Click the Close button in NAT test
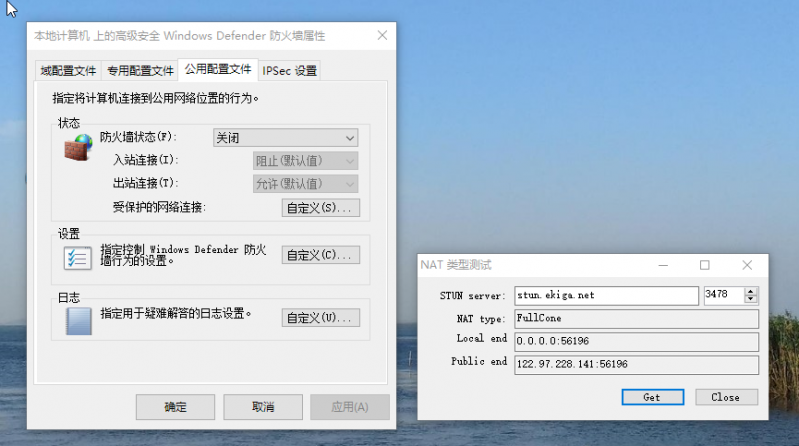The width and height of the screenshot is (799, 446). click(x=726, y=397)
